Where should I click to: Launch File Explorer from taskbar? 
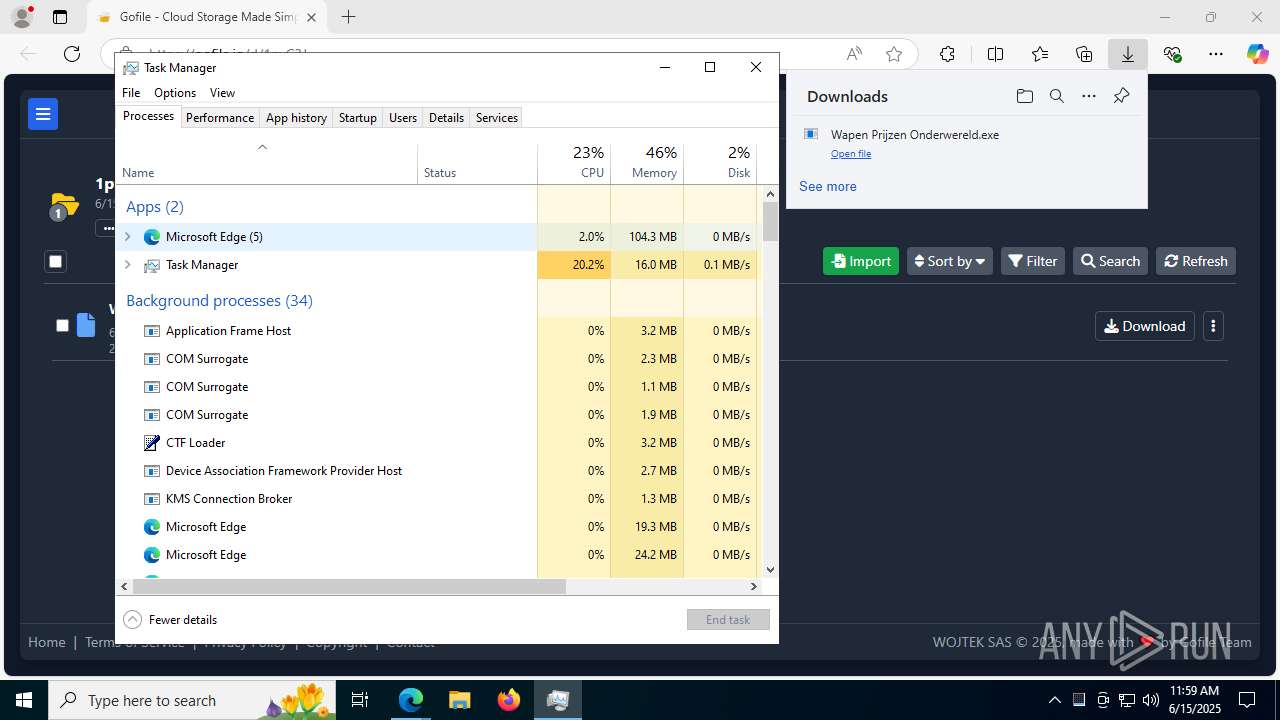[459, 700]
